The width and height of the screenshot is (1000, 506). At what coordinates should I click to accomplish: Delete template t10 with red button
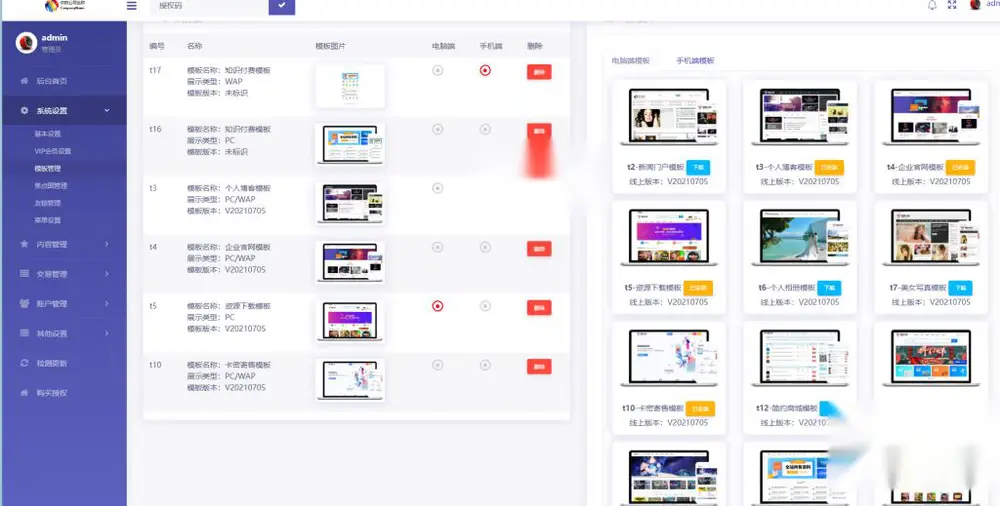coord(539,366)
